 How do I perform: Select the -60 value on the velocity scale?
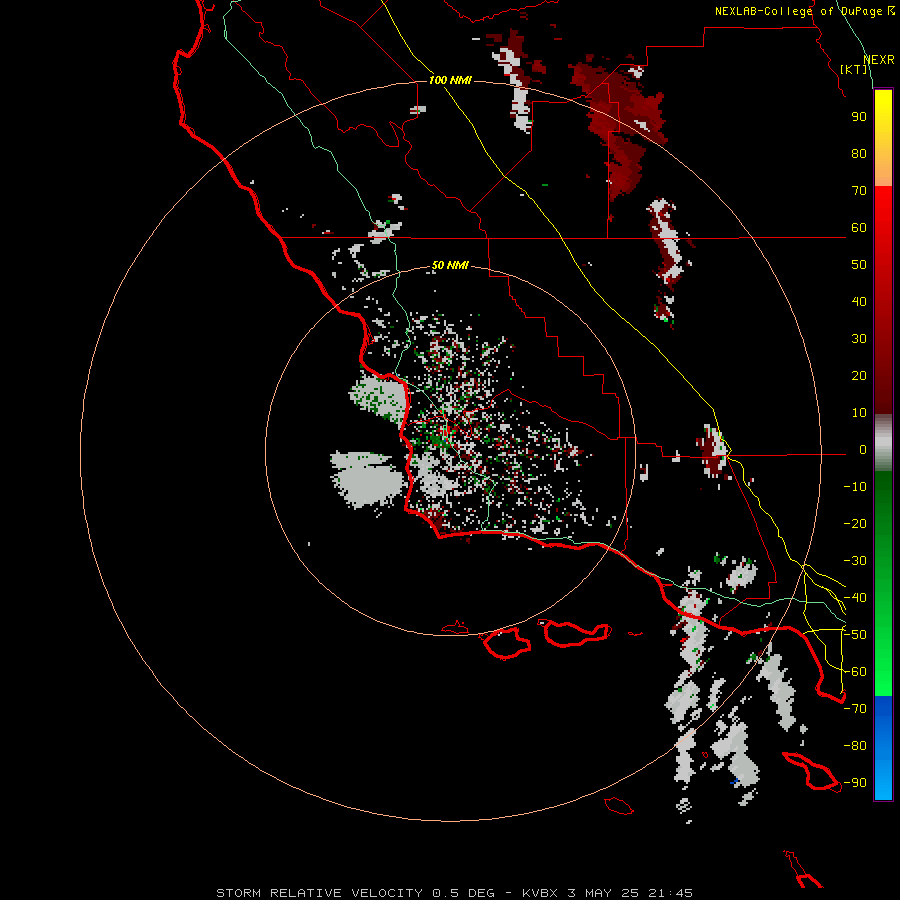(x=855, y=672)
